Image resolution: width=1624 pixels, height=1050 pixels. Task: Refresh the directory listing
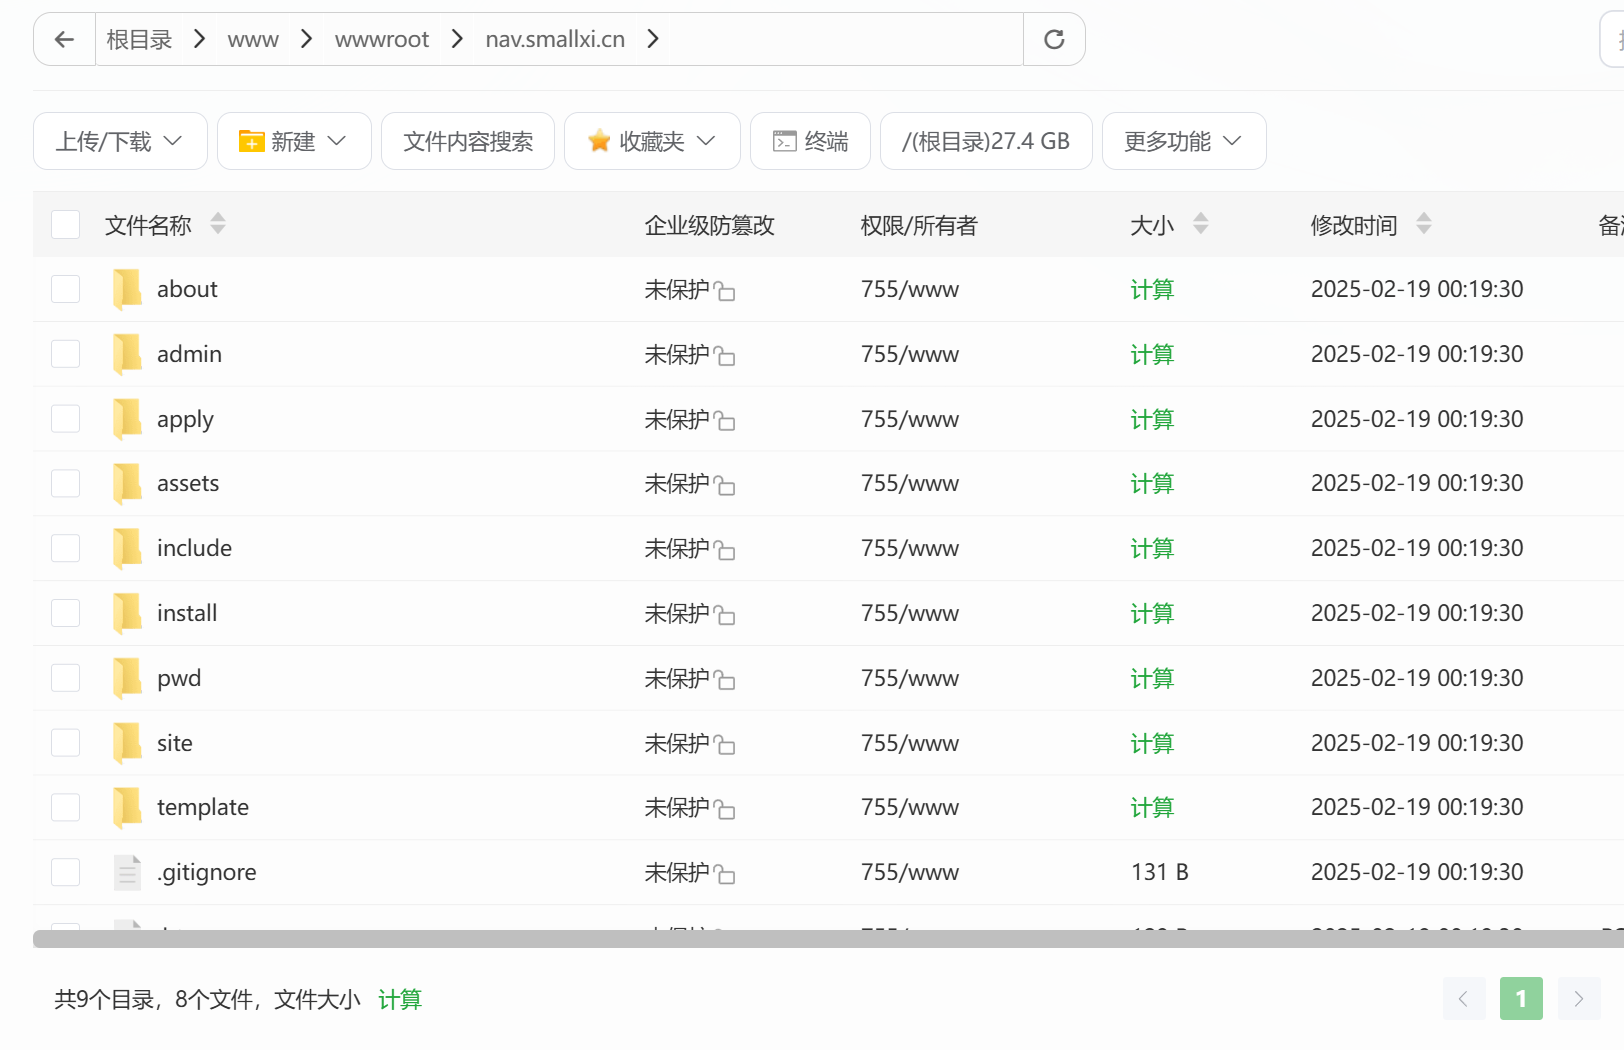click(x=1054, y=39)
